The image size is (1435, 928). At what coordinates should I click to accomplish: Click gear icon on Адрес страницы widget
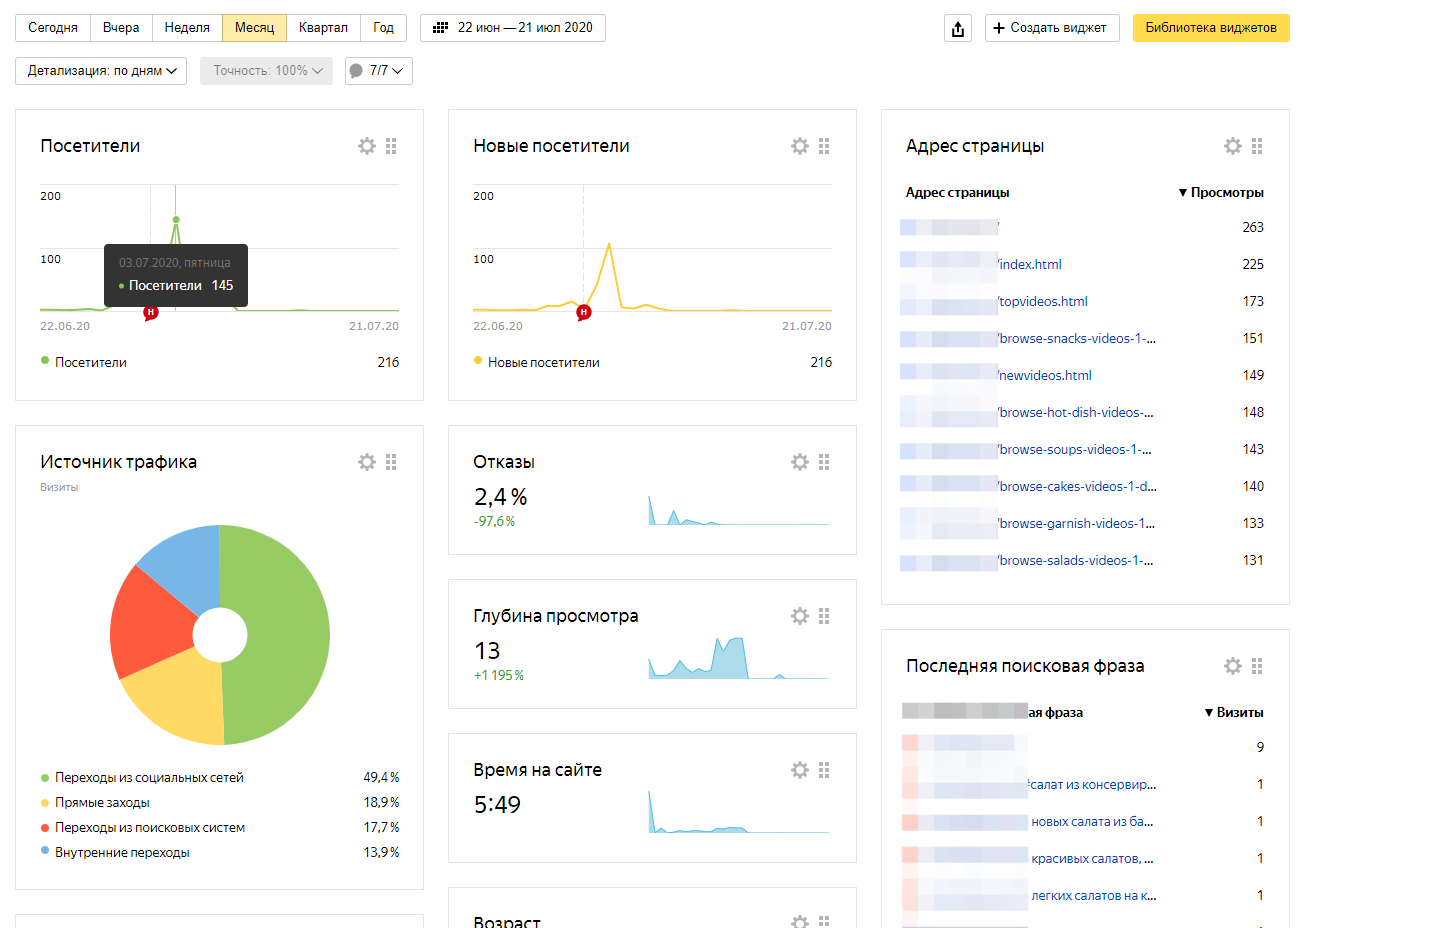(1233, 146)
